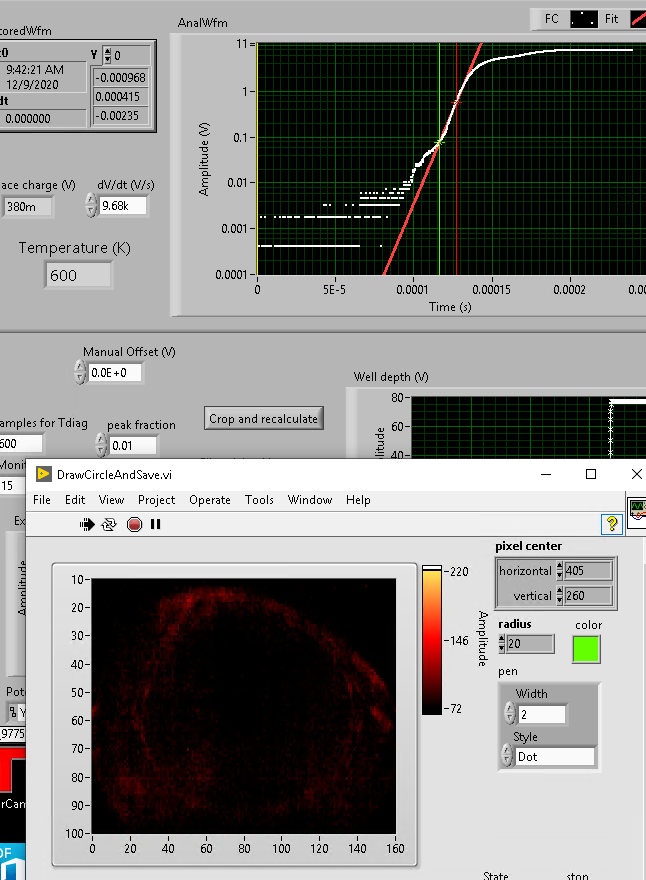
Task: Click the stepper for horizontal pixel center
Action: 559,571
